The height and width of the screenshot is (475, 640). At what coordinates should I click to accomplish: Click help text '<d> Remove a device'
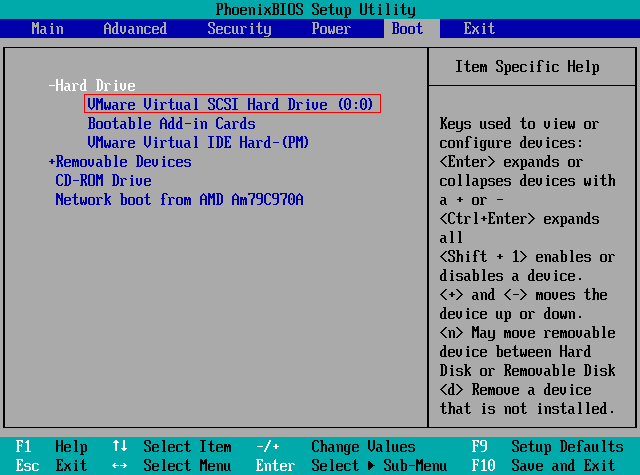coord(515,390)
